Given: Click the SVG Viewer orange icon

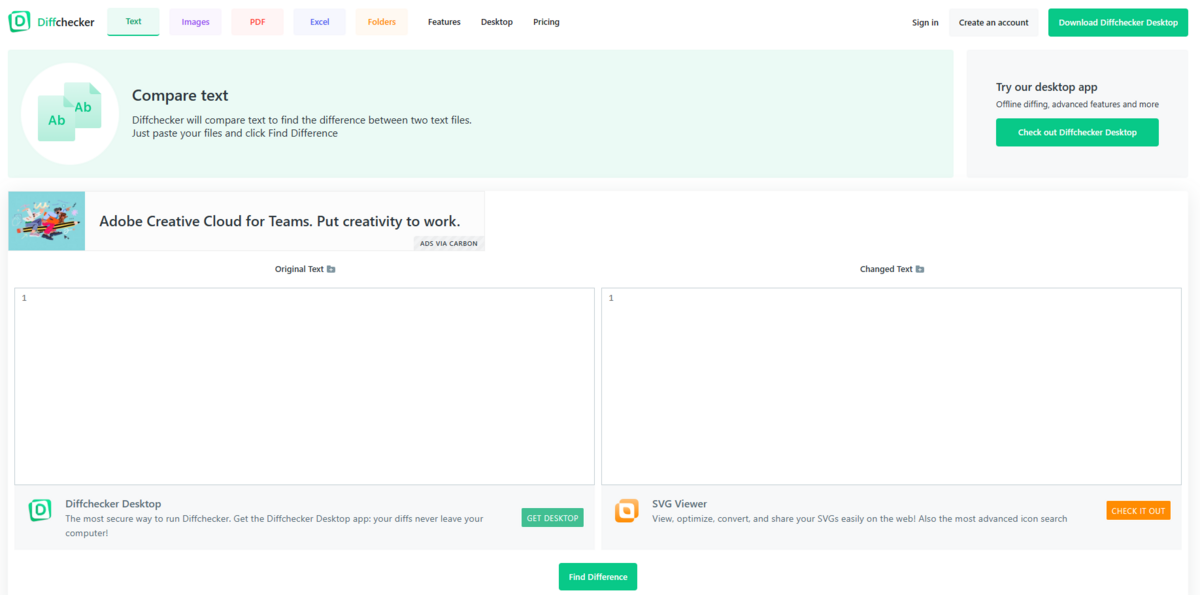Looking at the screenshot, I should point(627,510).
